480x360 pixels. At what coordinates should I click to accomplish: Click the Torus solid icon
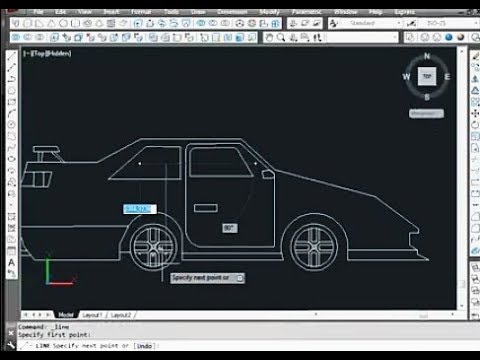pyautogui.click(x=87, y=24)
